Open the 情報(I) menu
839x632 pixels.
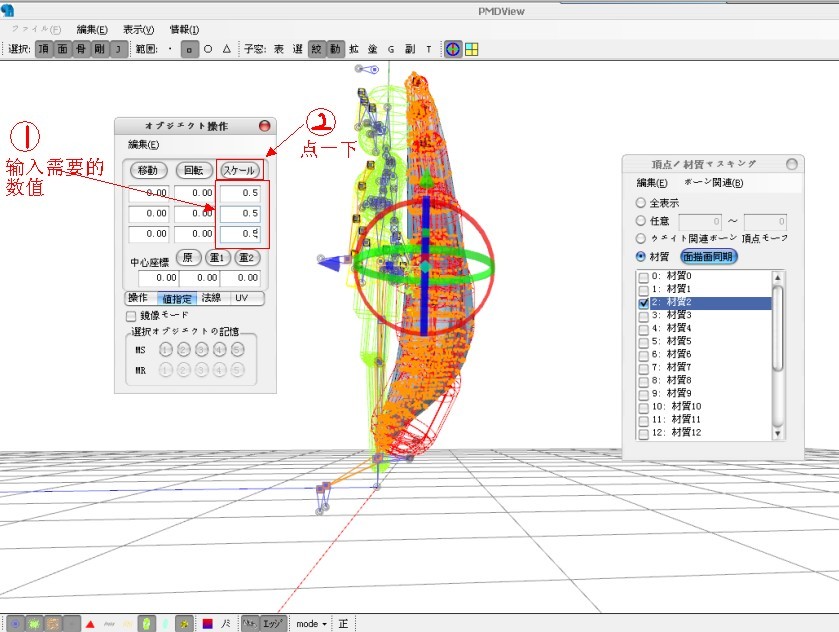click(184, 29)
